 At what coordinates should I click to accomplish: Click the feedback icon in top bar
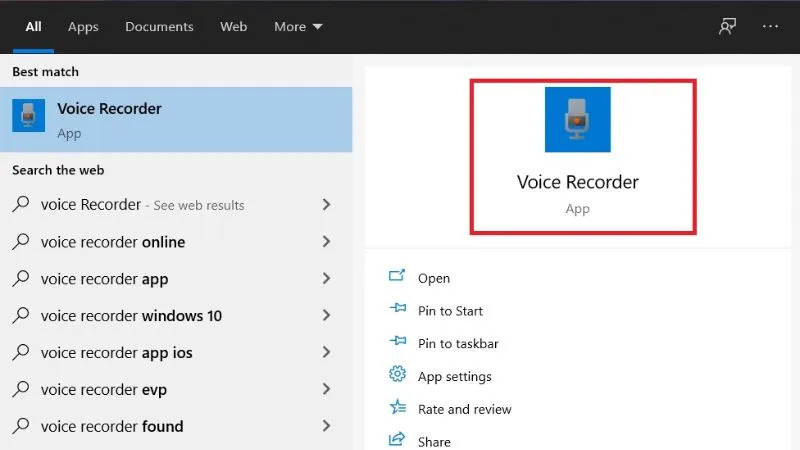point(727,27)
